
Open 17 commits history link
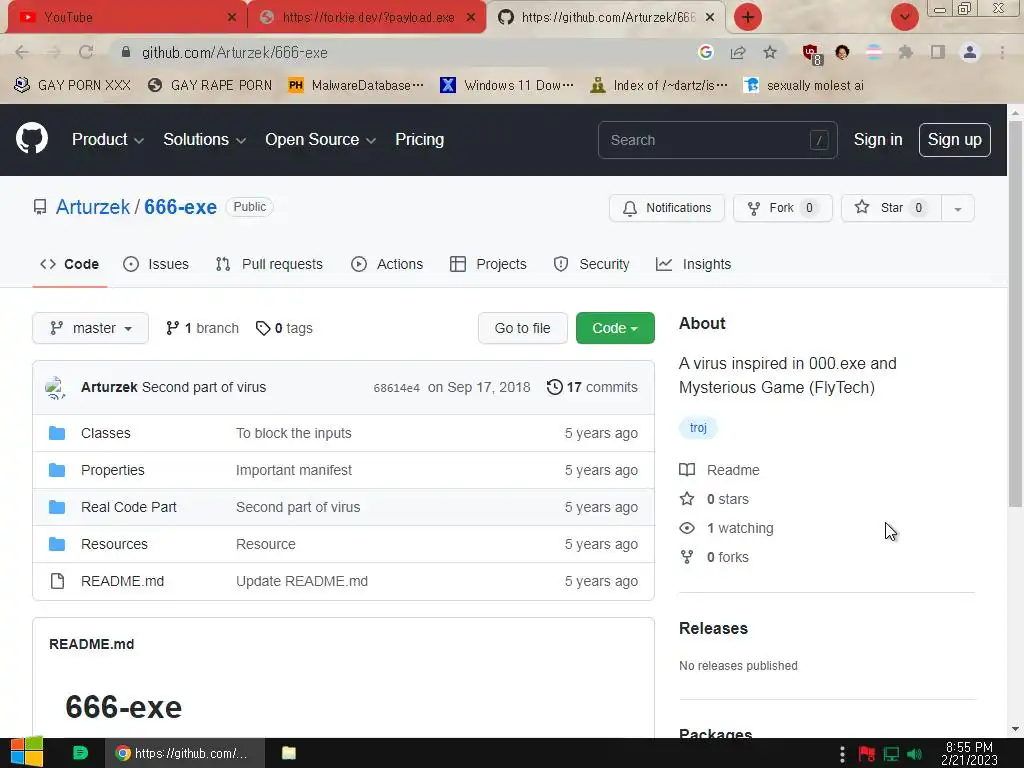tap(592, 387)
